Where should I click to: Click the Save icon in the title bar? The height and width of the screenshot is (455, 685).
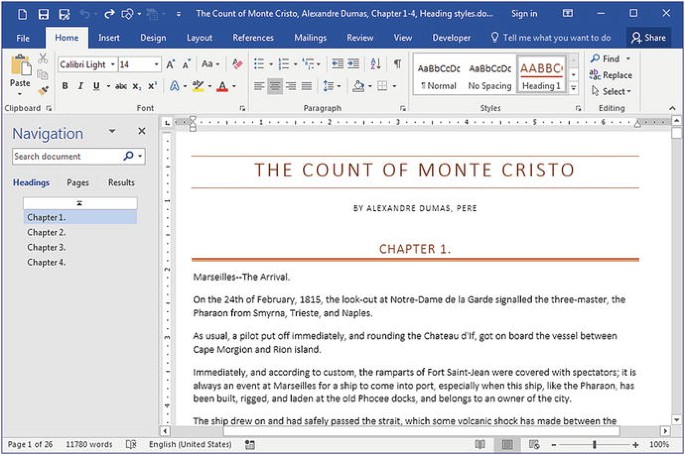coord(43,14)
